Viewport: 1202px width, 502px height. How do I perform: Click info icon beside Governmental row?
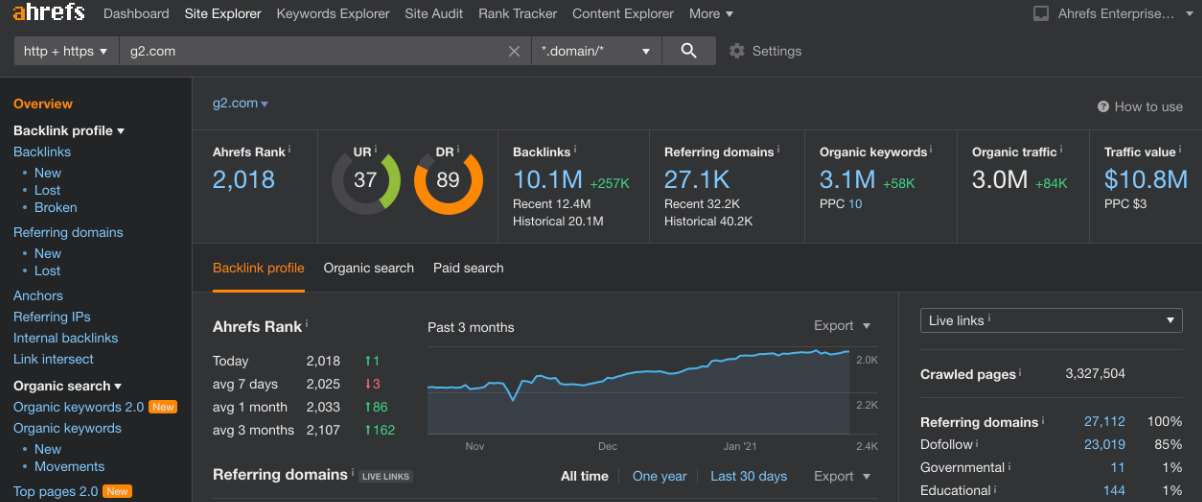[x=1009, y=466]
